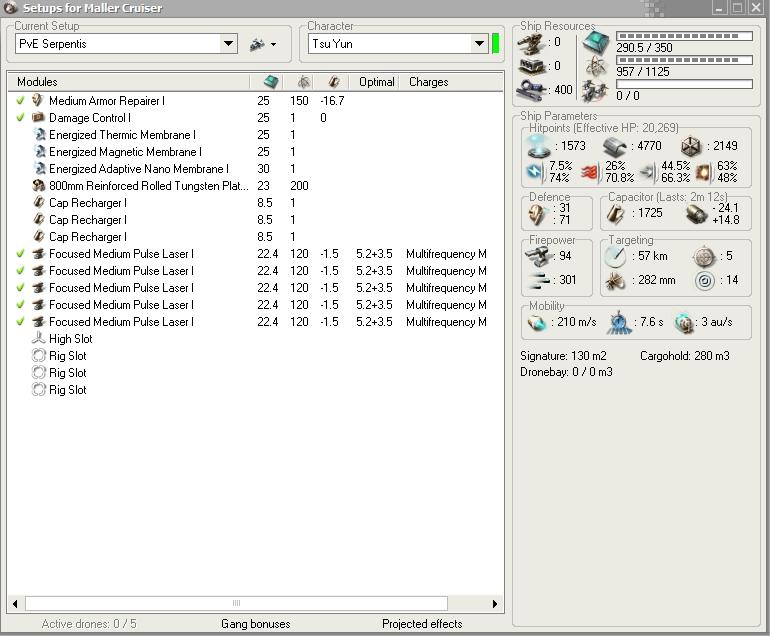Click the Optimal column header
The image size is (770, 636).
pos(376,82)
